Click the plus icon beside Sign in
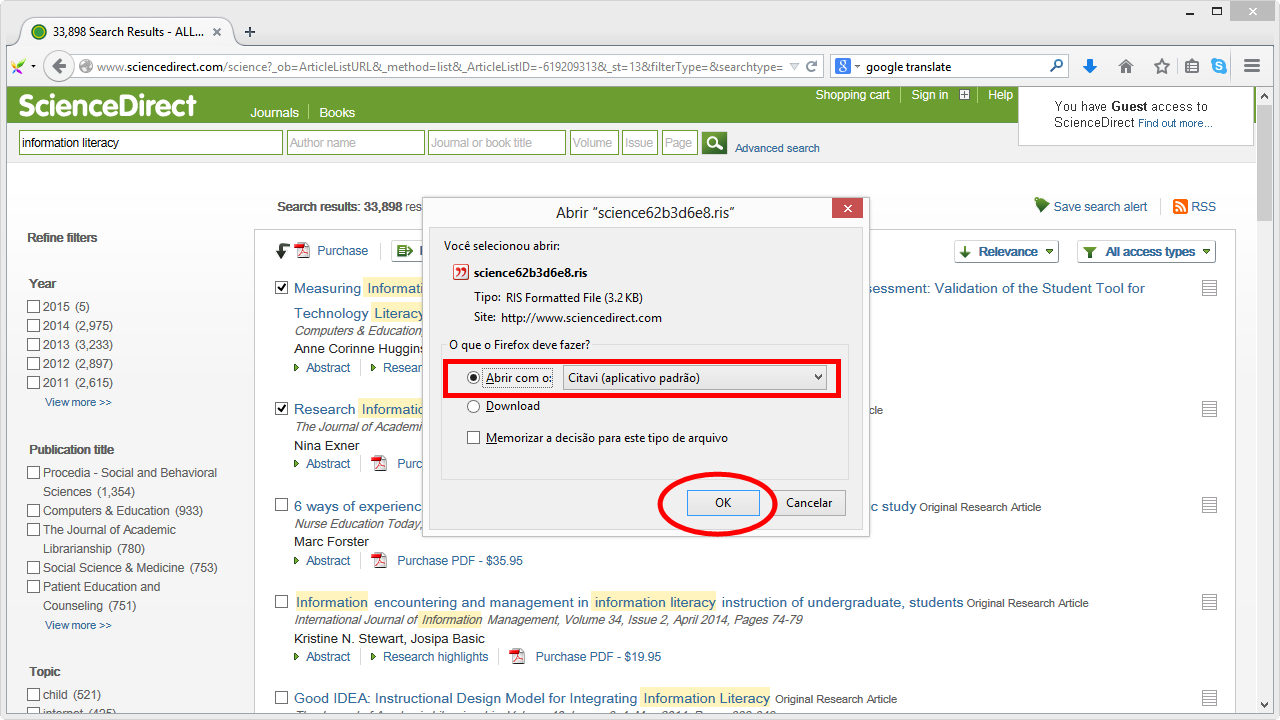Screen dimensions: 1280x720 [x=964, y=95]
